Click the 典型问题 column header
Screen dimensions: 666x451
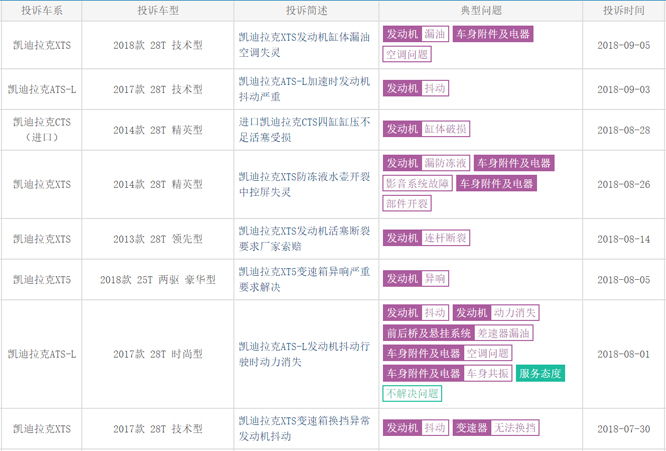click(x=481, y=10)
